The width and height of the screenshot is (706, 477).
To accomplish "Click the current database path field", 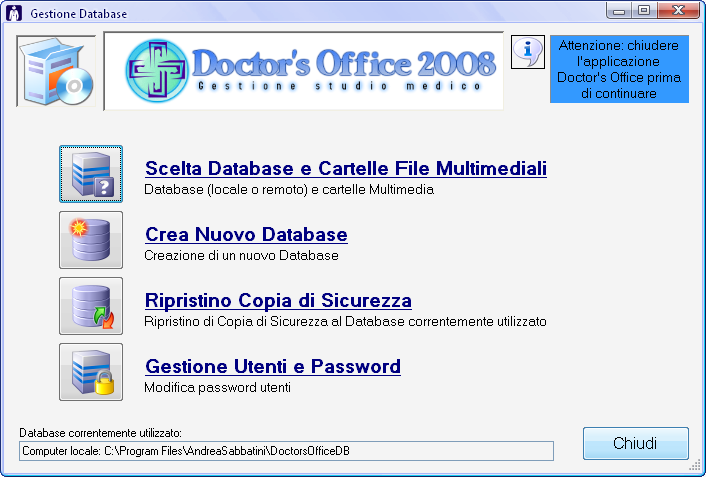I will point(286,451).
